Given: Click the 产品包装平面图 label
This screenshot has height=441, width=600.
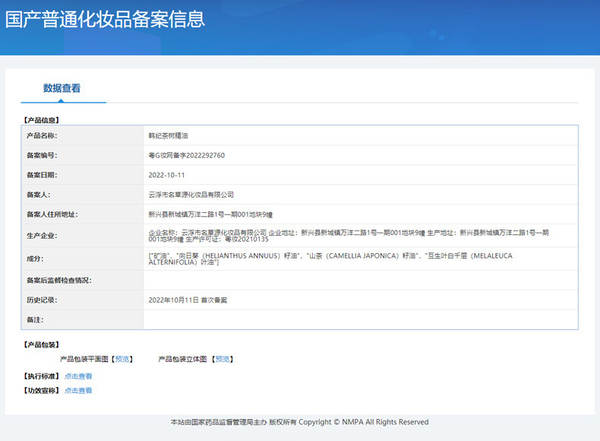Looking at the screenshot, I should coord(84,359).
